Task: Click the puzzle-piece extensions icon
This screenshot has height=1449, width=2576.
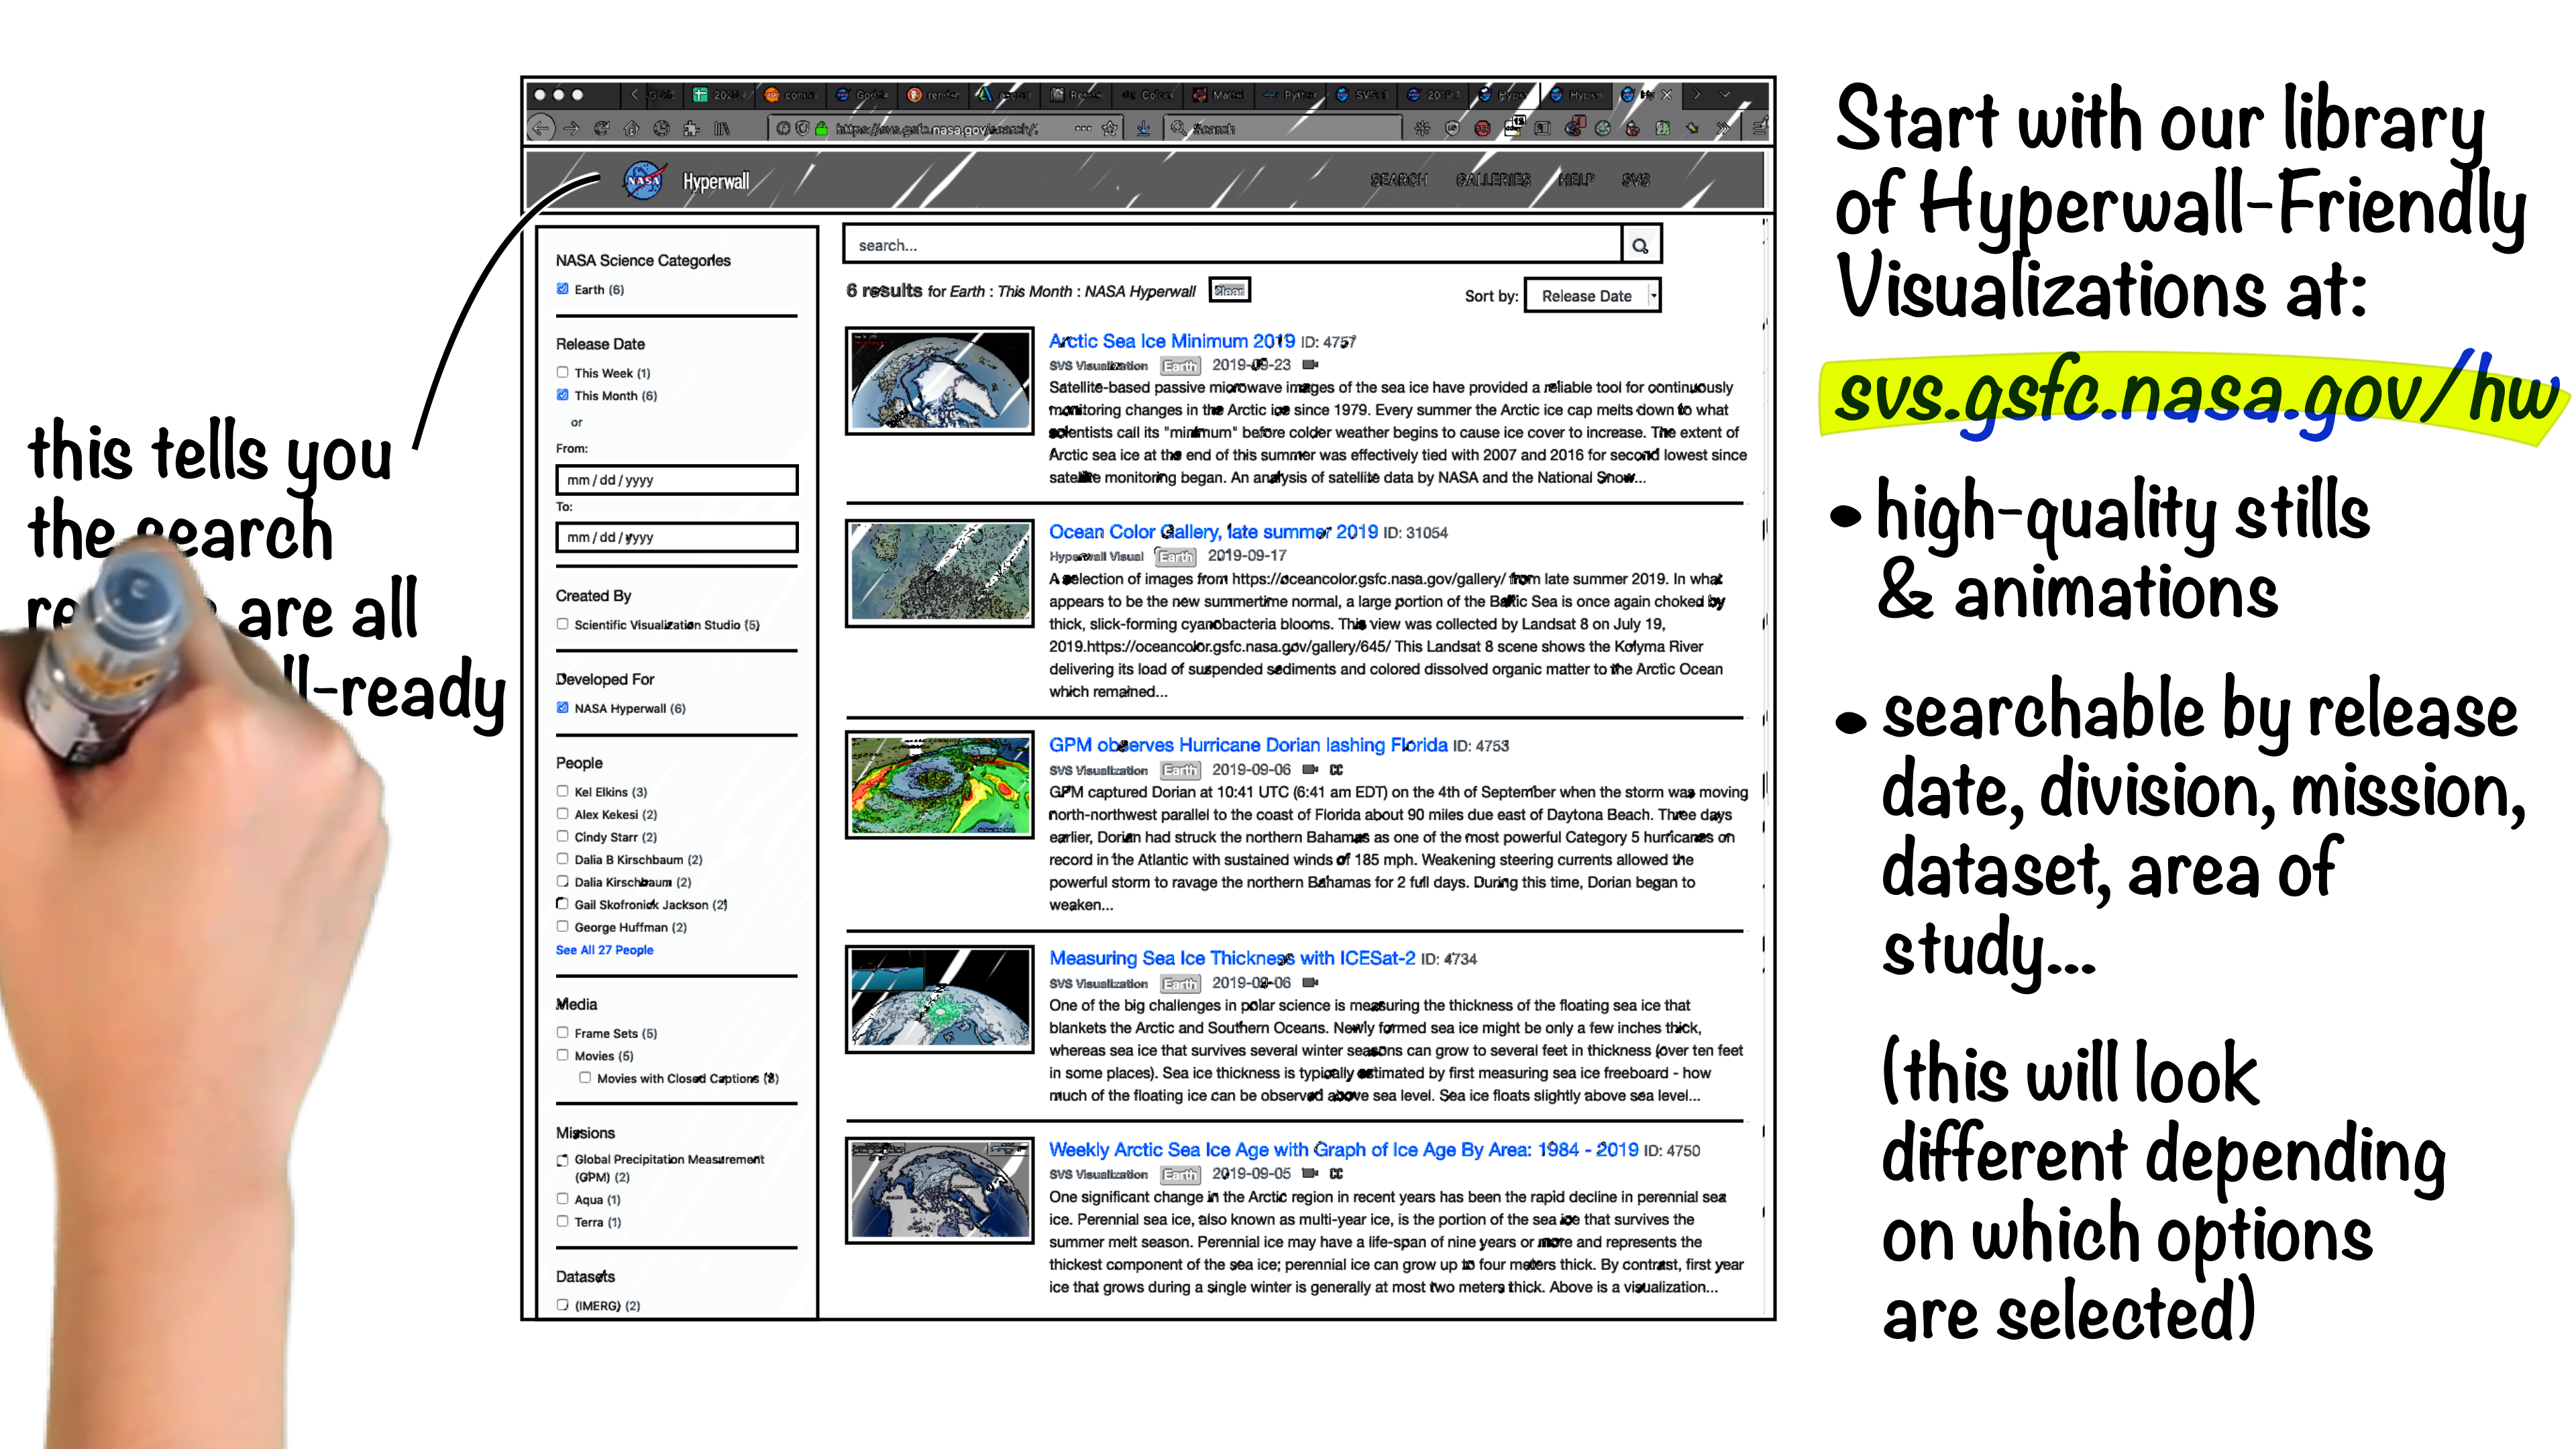Action: pyautogui.click(x=691, y=128)
